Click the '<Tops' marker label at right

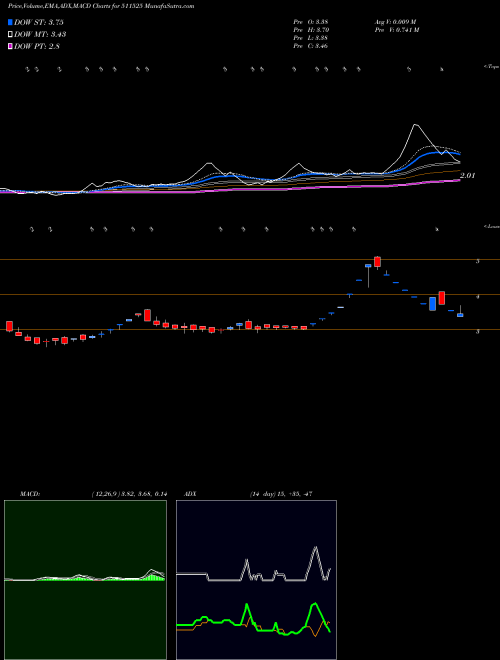point(492,67)
